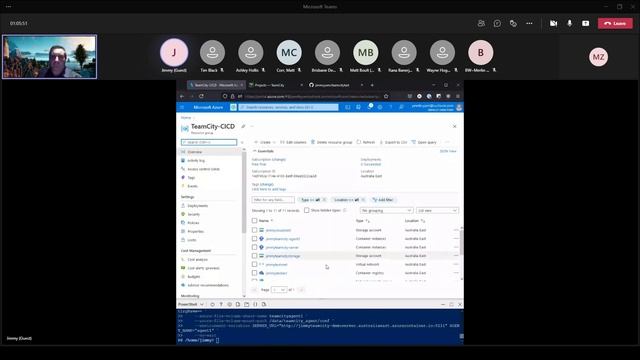The height and width of the screenshot is (360, 640).
Task: Open the Create dropdown
Action: (x=265, y=142)
